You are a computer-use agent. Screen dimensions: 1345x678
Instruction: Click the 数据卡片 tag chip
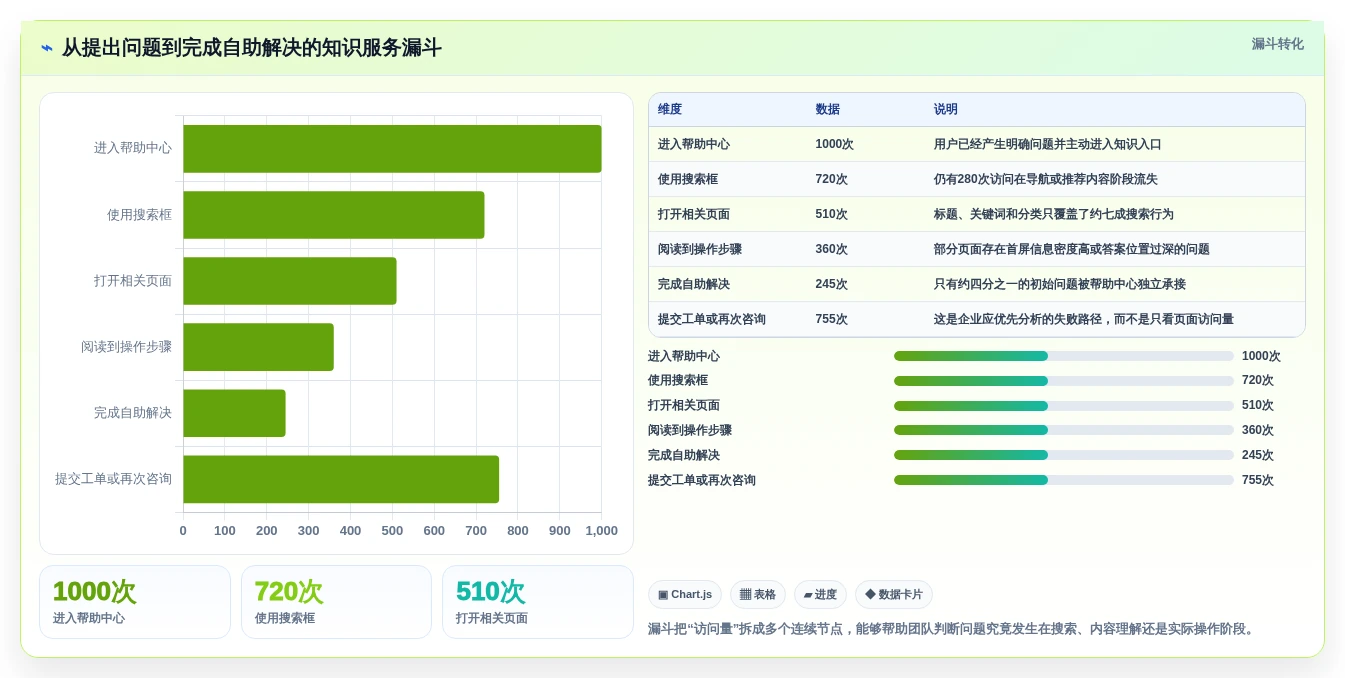click(894, 595)
